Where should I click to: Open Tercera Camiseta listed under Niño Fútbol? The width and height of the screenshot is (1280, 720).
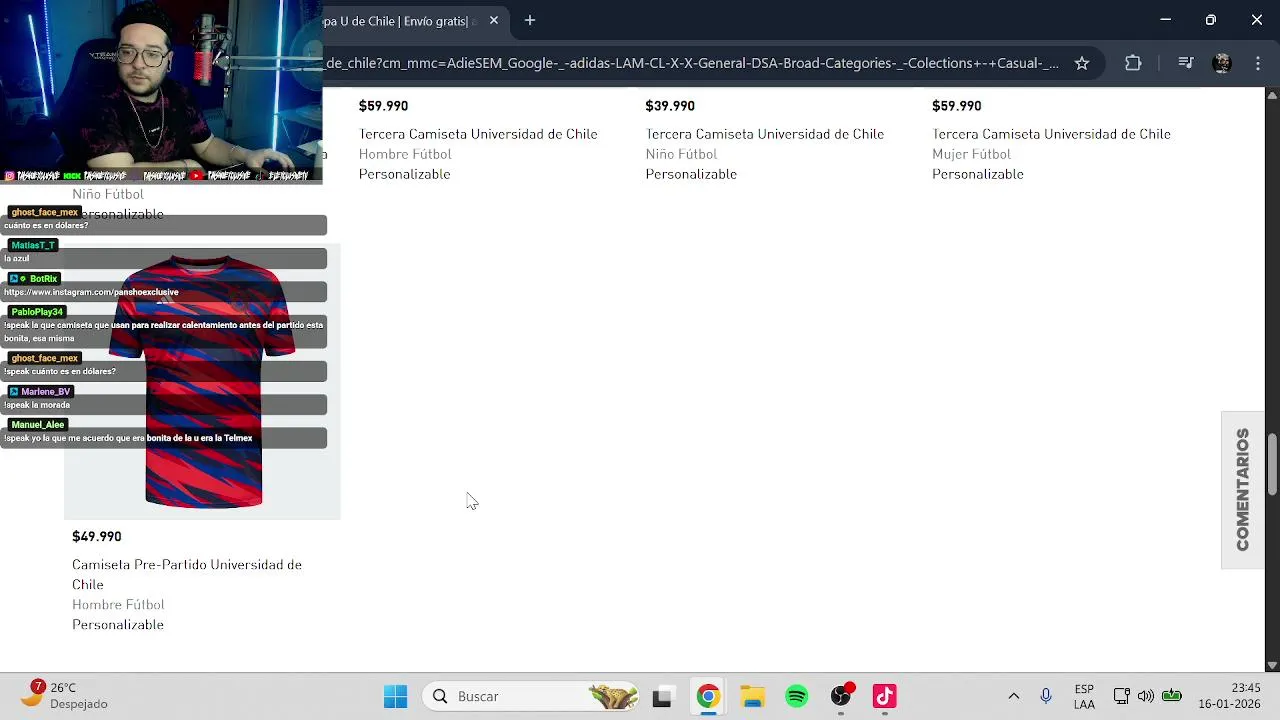(765, 134)
